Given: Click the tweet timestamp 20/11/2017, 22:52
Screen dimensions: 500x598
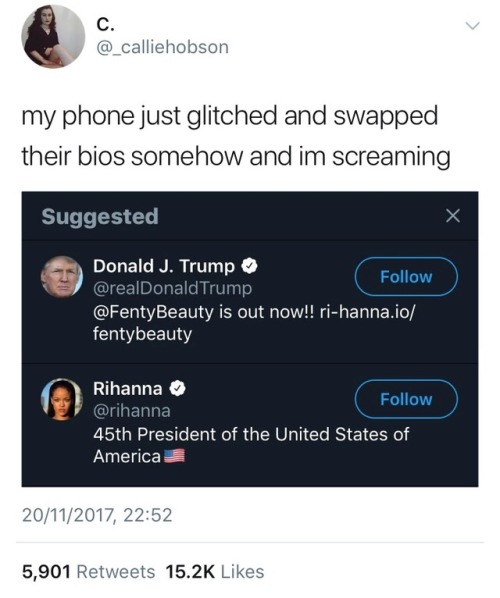Looking at the screenshot, I should [97, 515].
